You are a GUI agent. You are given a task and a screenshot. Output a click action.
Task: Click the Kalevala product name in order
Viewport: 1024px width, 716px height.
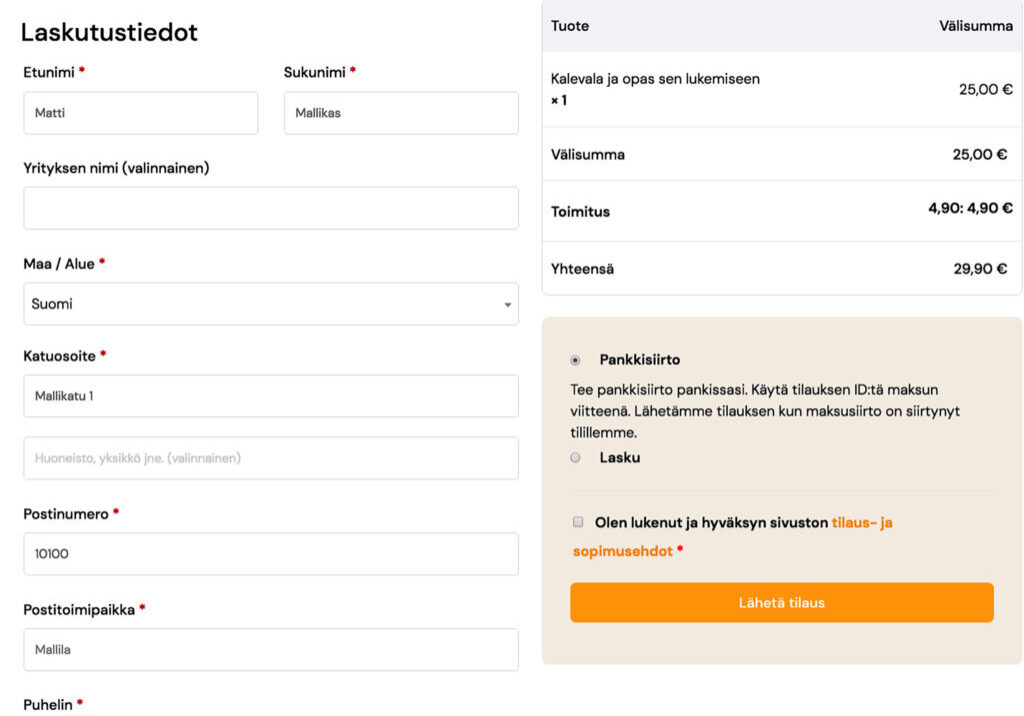click(x=655, y=79)
